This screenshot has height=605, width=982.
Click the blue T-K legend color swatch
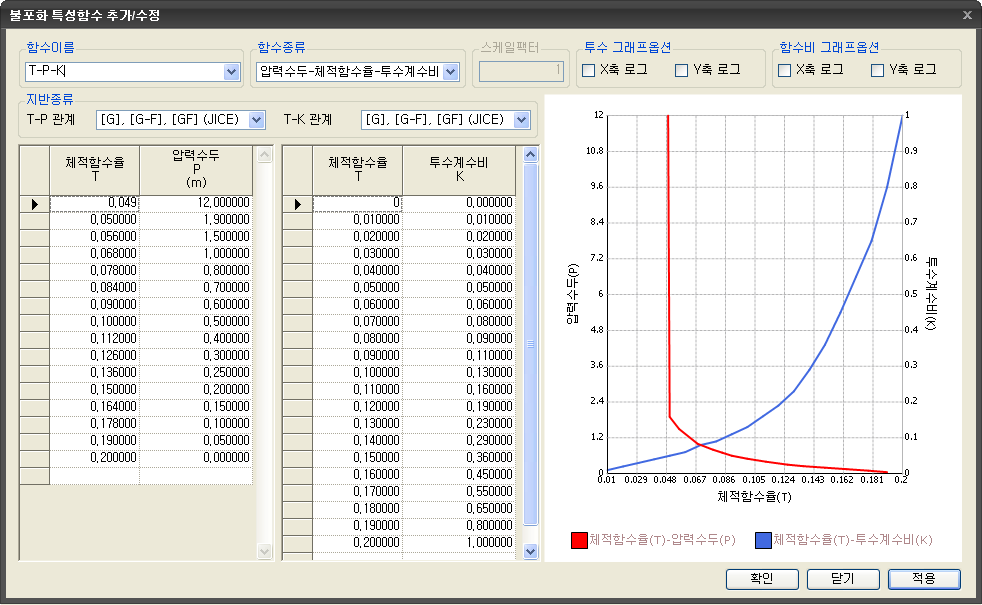click(763, 540)
